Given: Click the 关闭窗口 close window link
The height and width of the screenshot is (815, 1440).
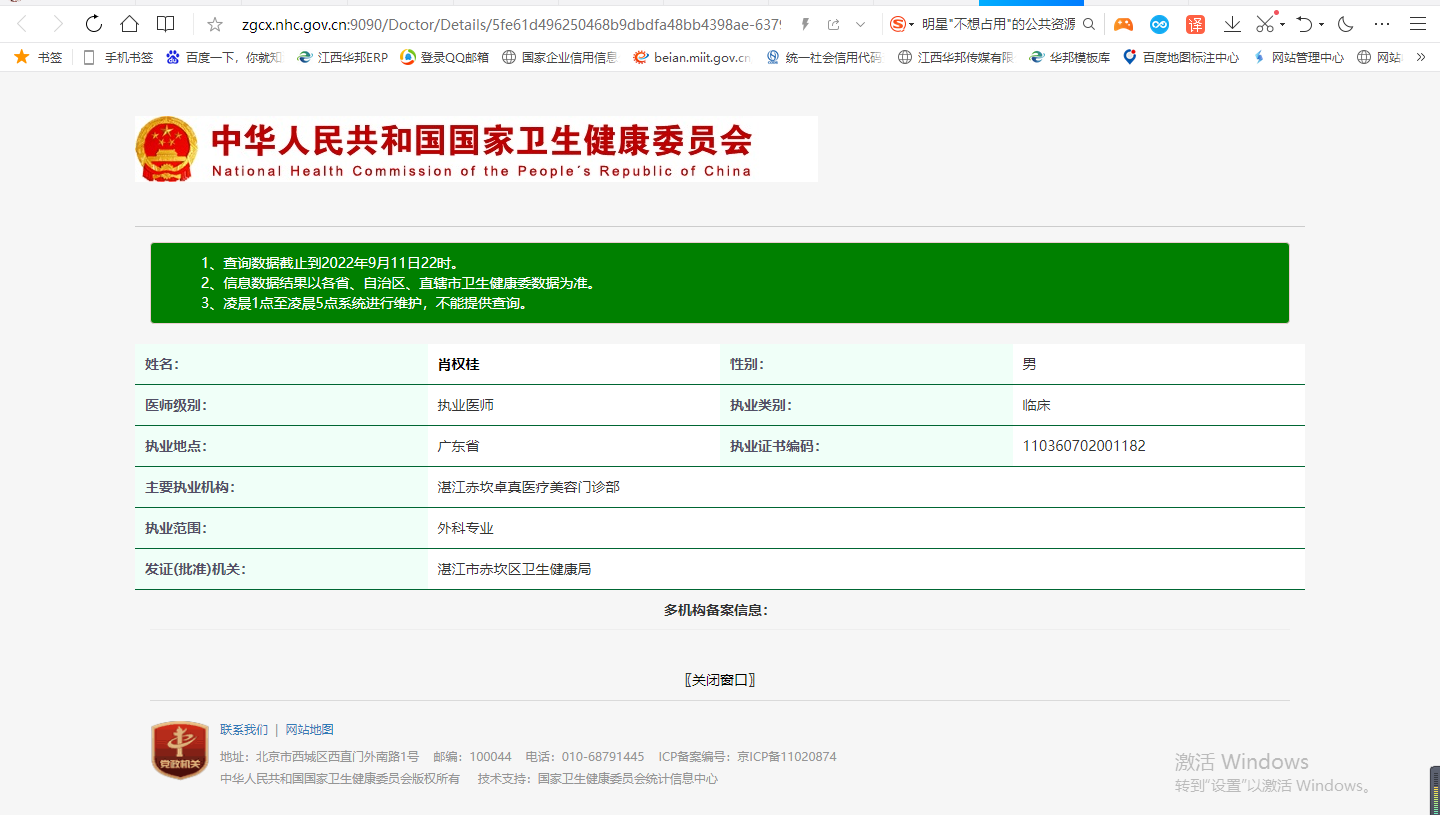Looking at the screenshot, I should [x=720, y=680].
